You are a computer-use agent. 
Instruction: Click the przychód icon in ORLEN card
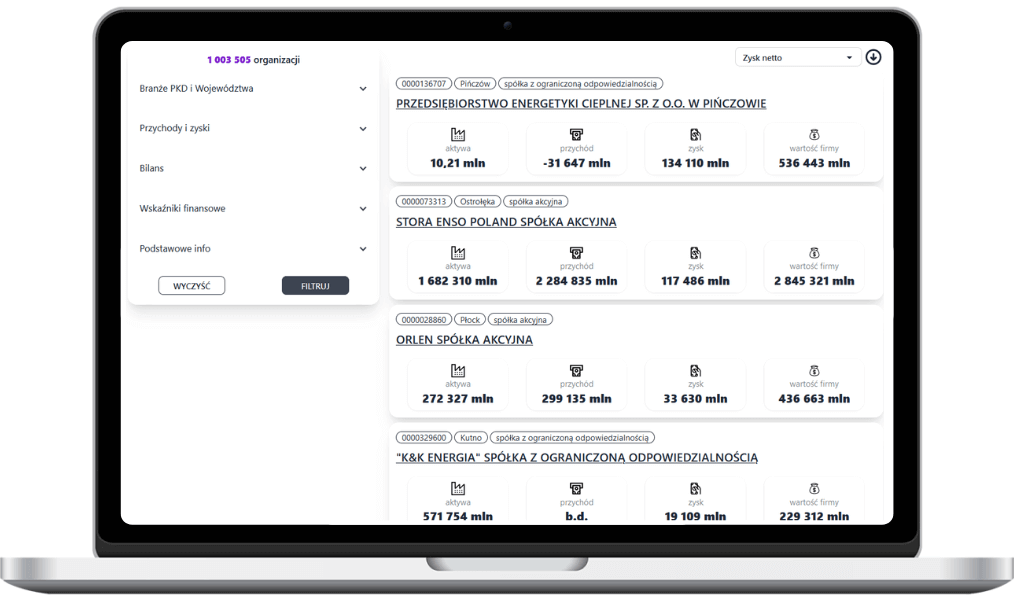576,370
